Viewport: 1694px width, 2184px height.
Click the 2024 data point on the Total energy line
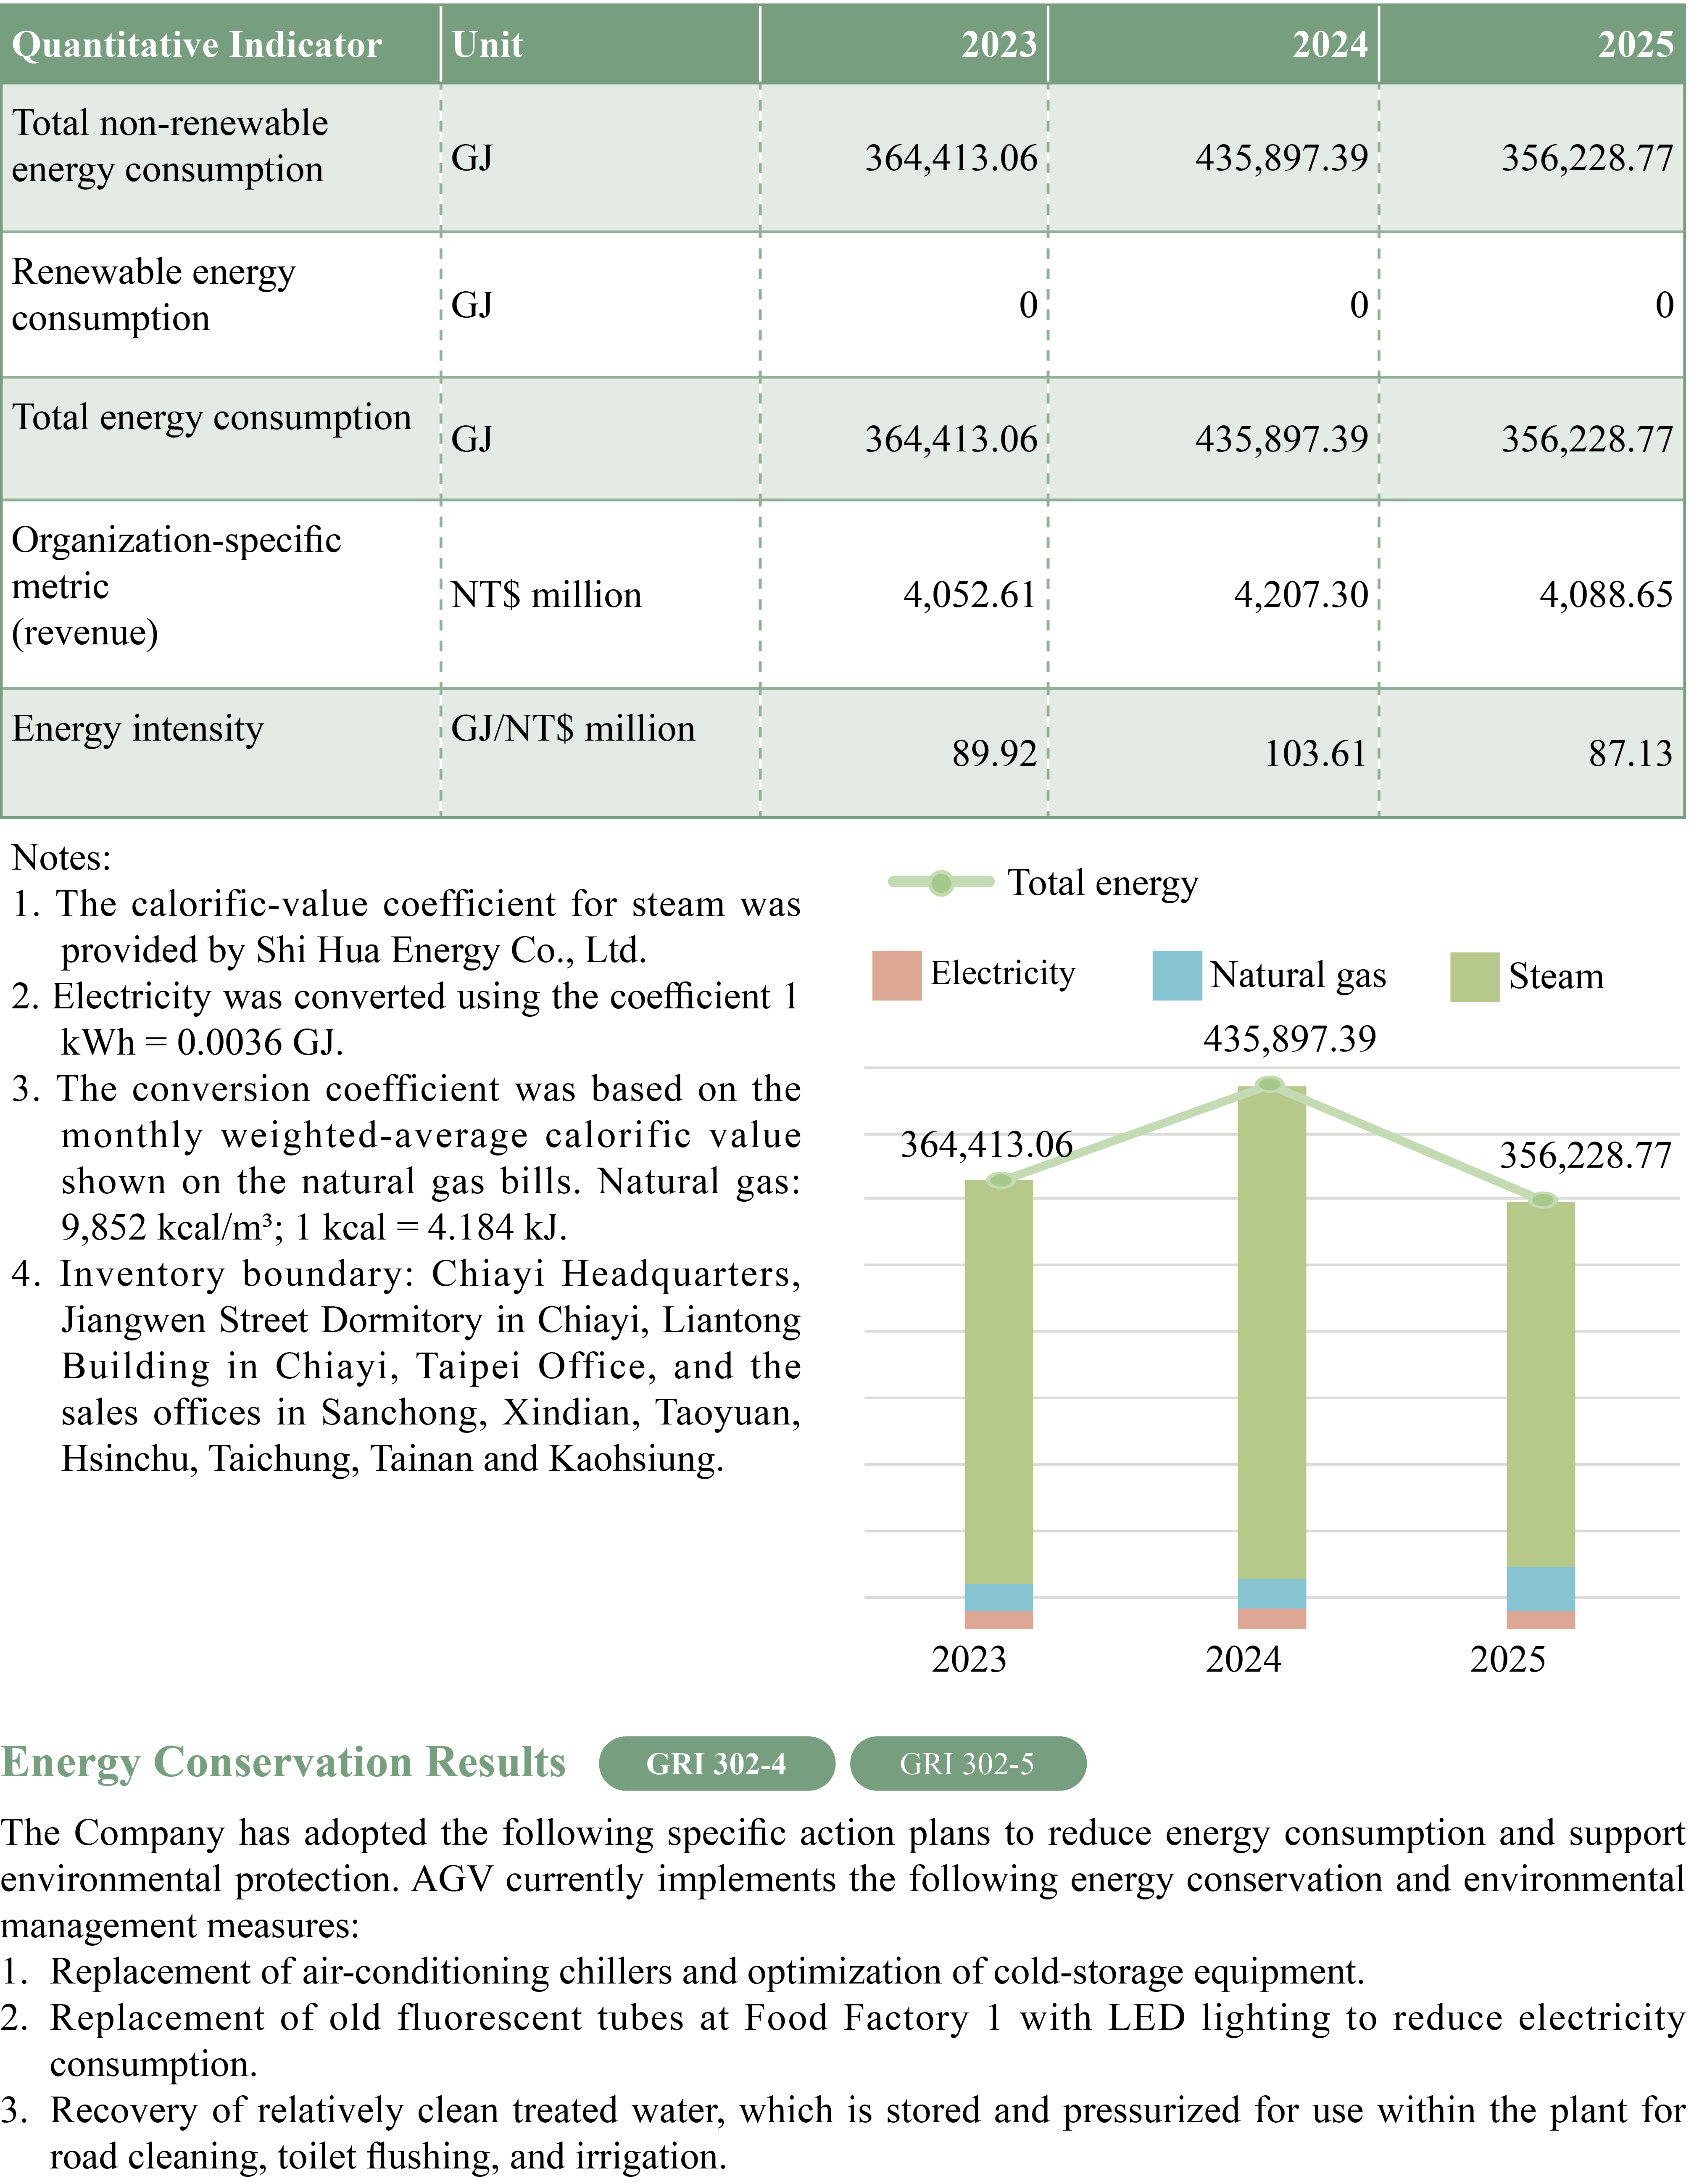pyautogui.click(x=1270, y=1085)
